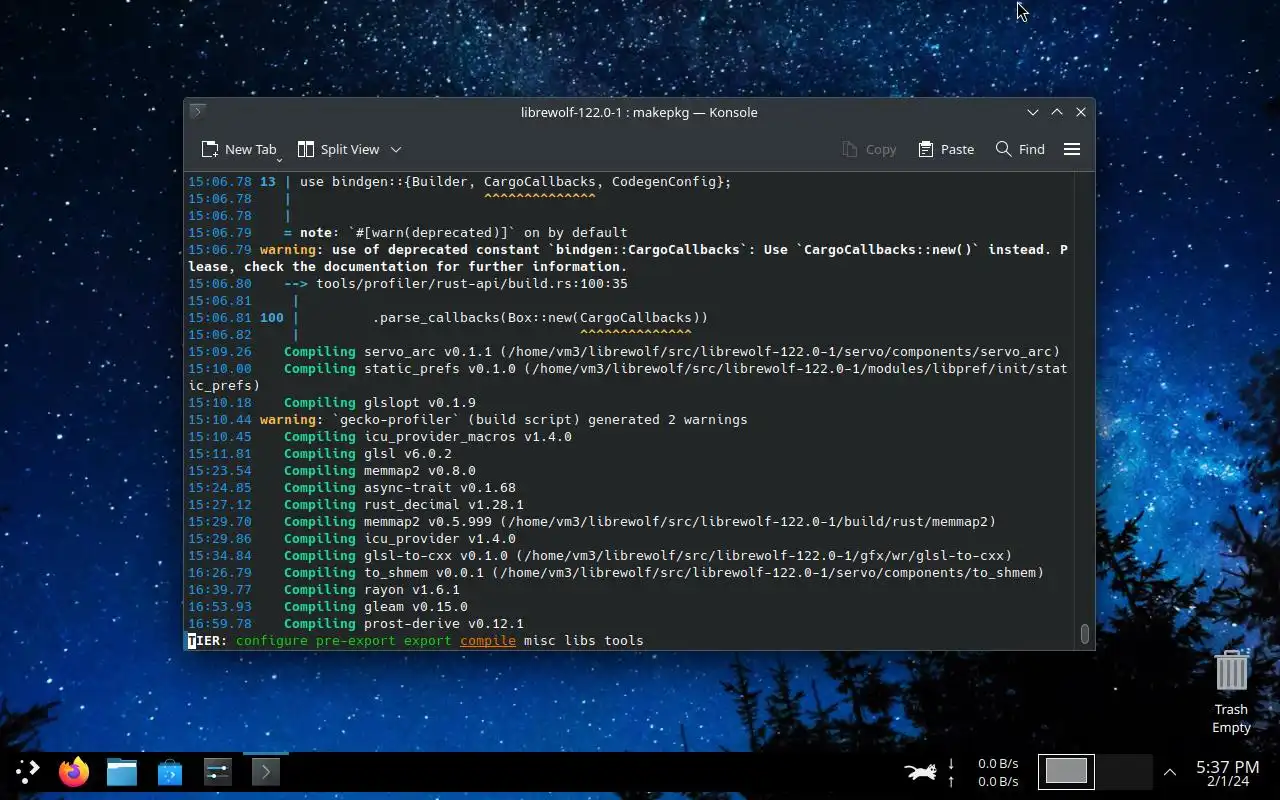Open Dolphin file manager from taskbar

pos(122,772)
